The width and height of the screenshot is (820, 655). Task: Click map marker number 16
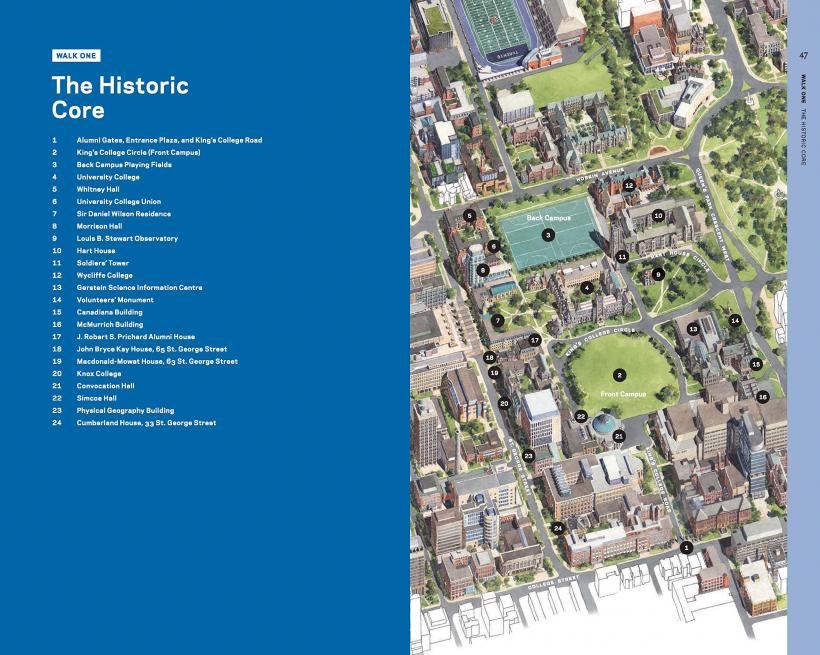click(x=762, y=397)
